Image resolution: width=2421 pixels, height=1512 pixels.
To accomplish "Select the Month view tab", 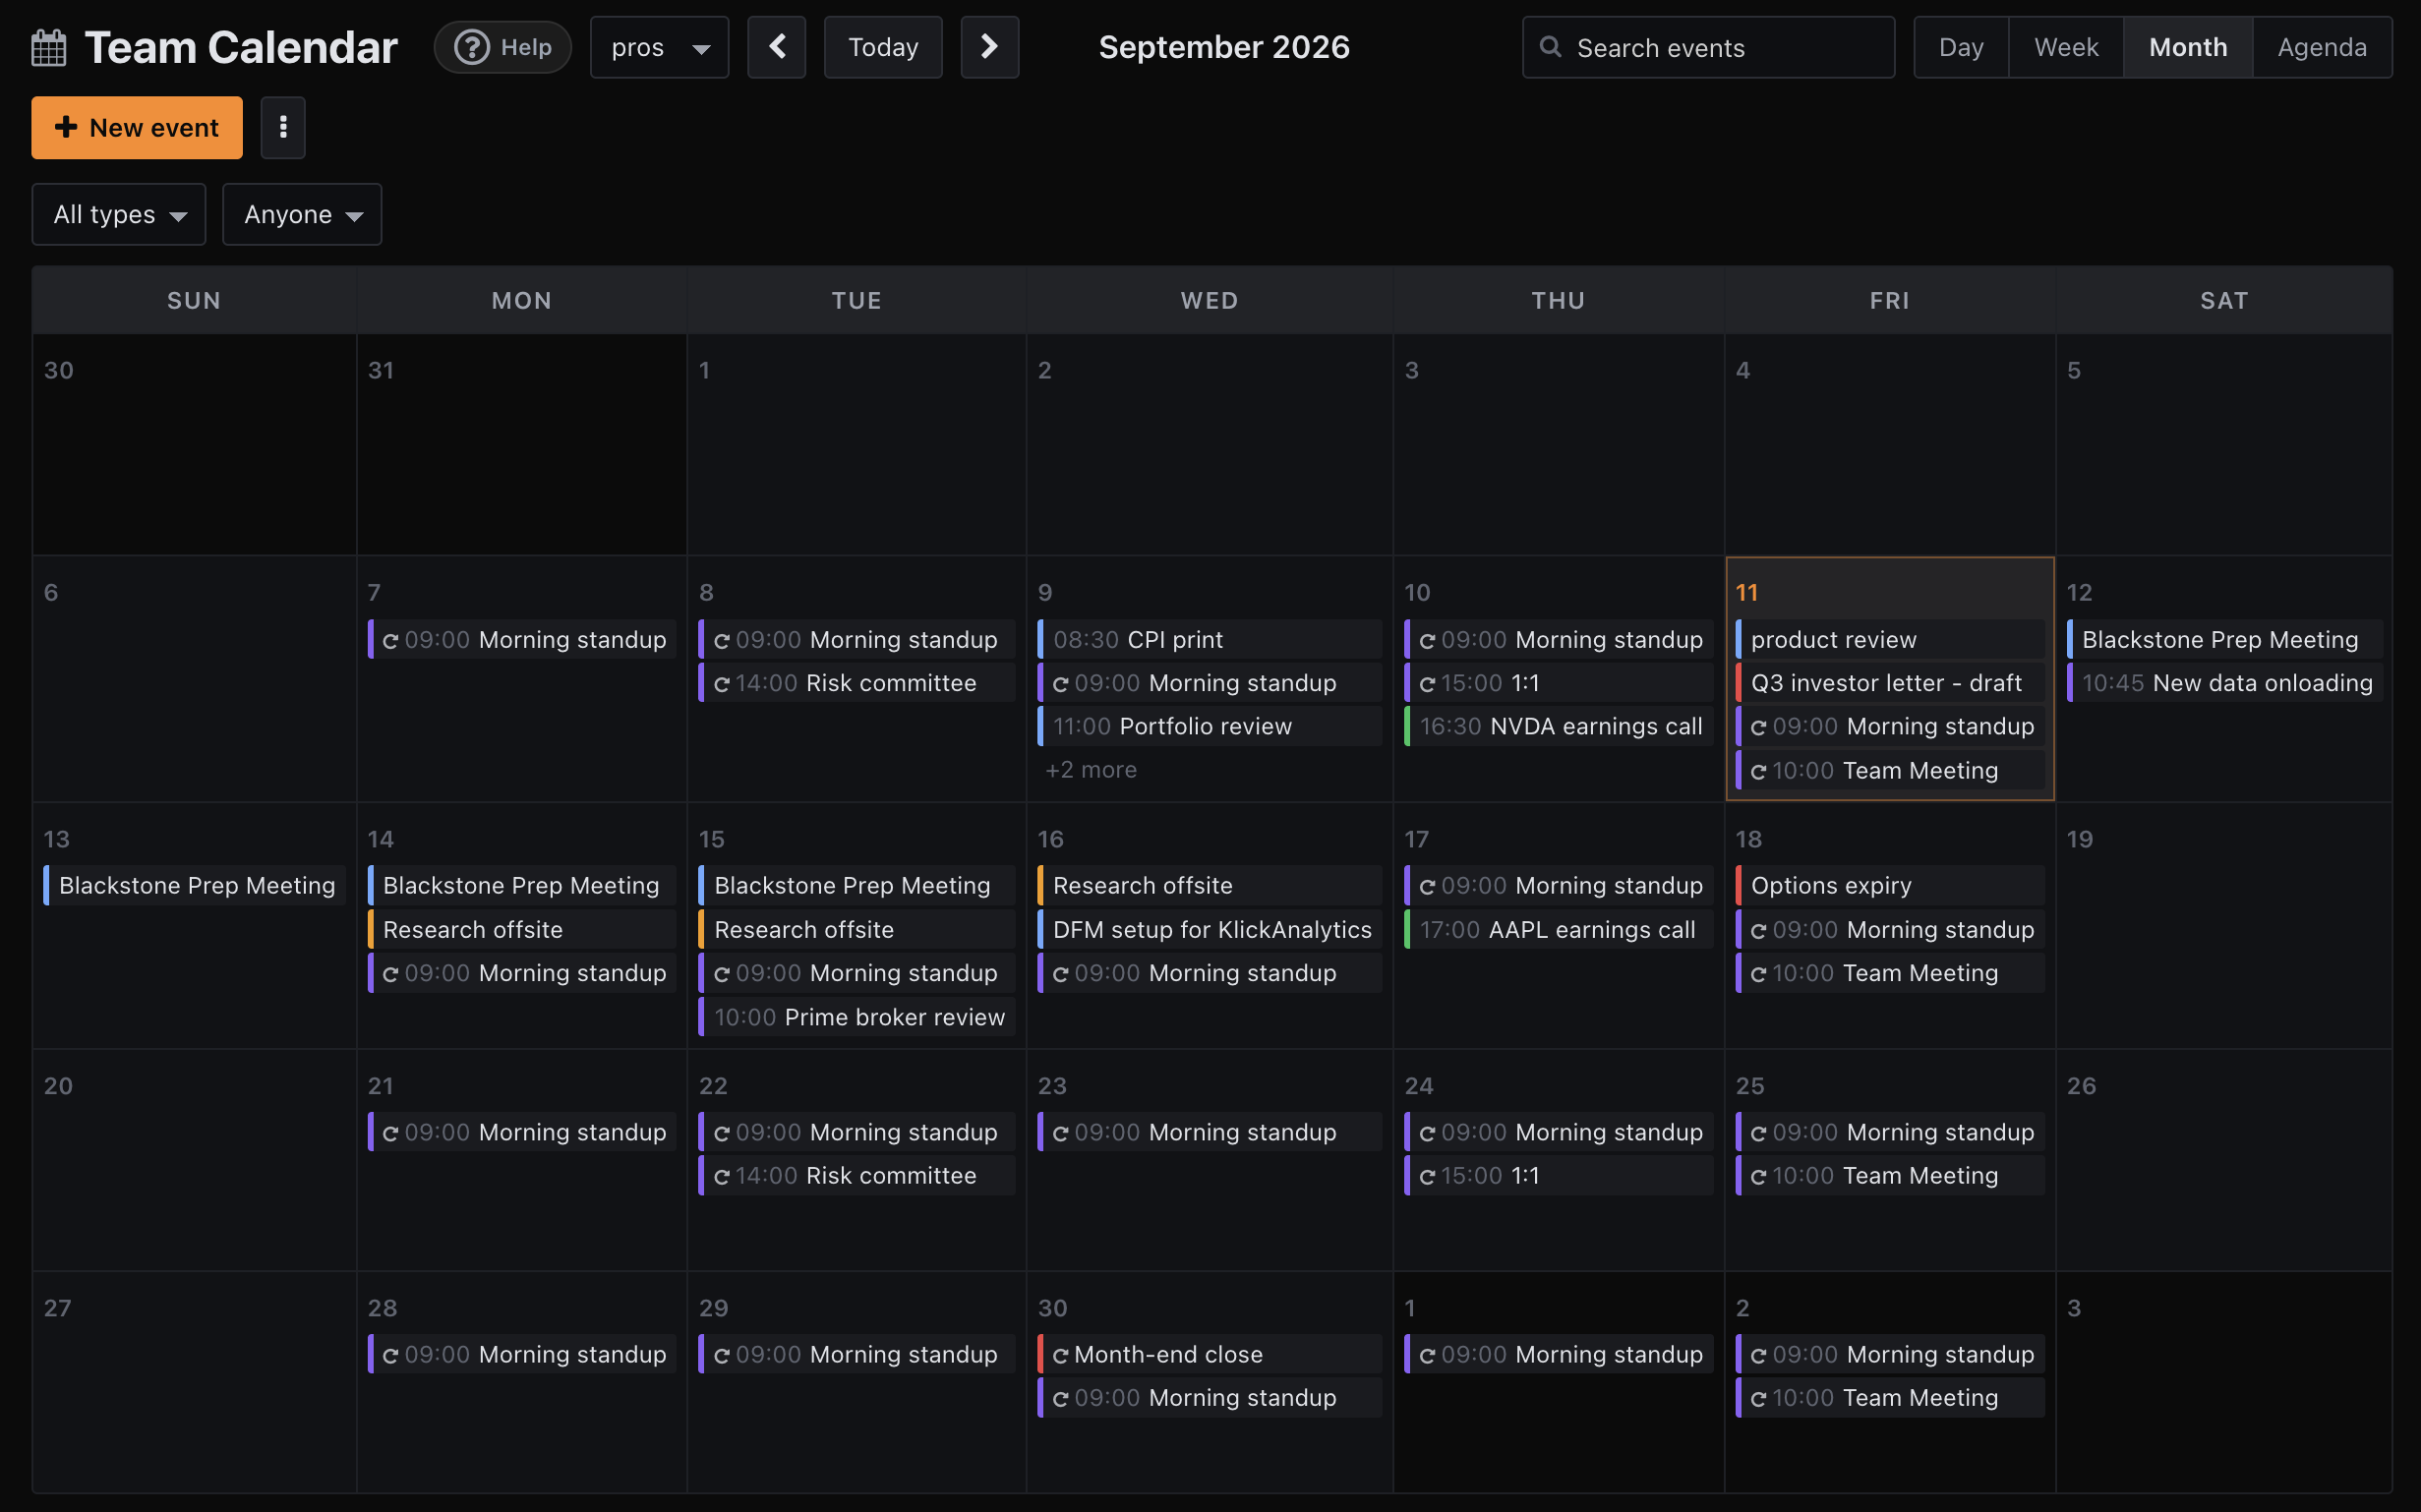I will [2188, 47].
